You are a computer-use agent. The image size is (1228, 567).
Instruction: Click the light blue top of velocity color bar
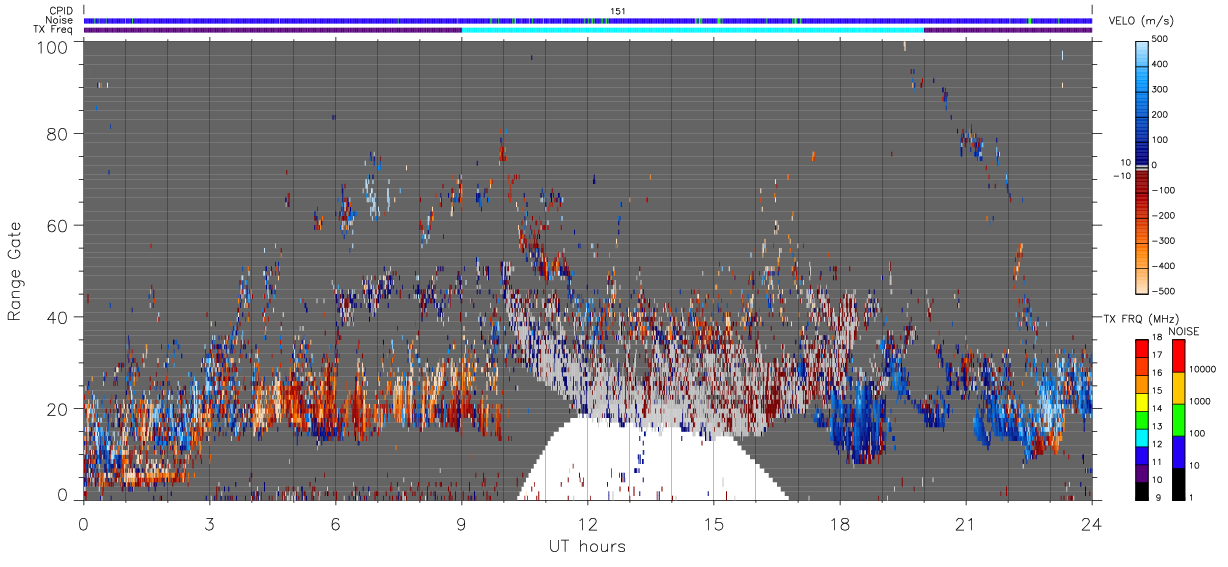[1143, 52]
